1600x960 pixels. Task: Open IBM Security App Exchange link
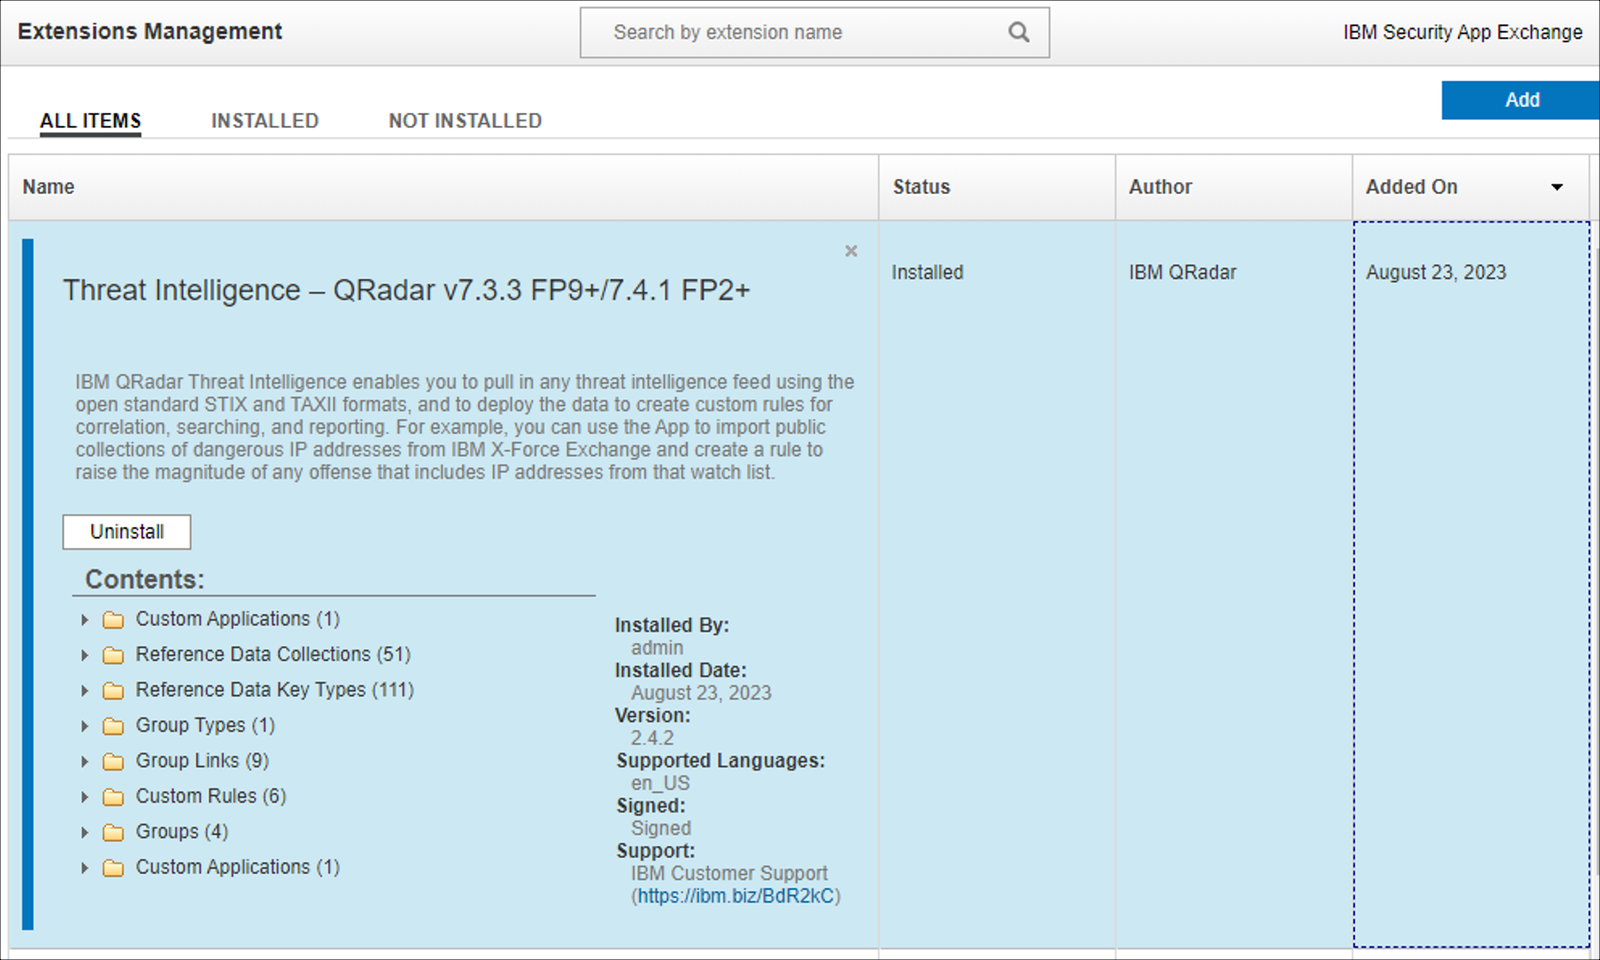pos(1462,32)
